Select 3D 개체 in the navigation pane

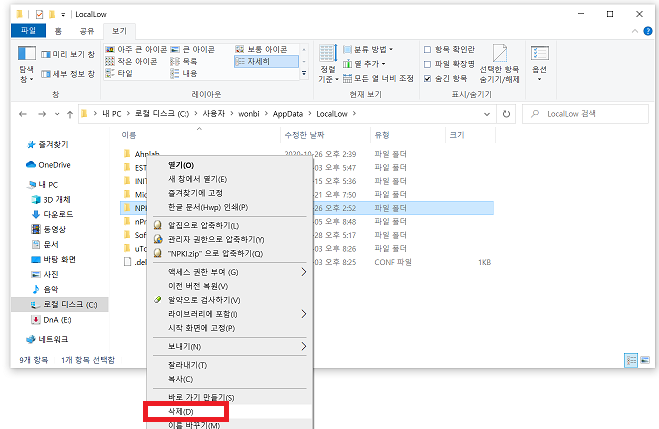click(x=51, y=200)
